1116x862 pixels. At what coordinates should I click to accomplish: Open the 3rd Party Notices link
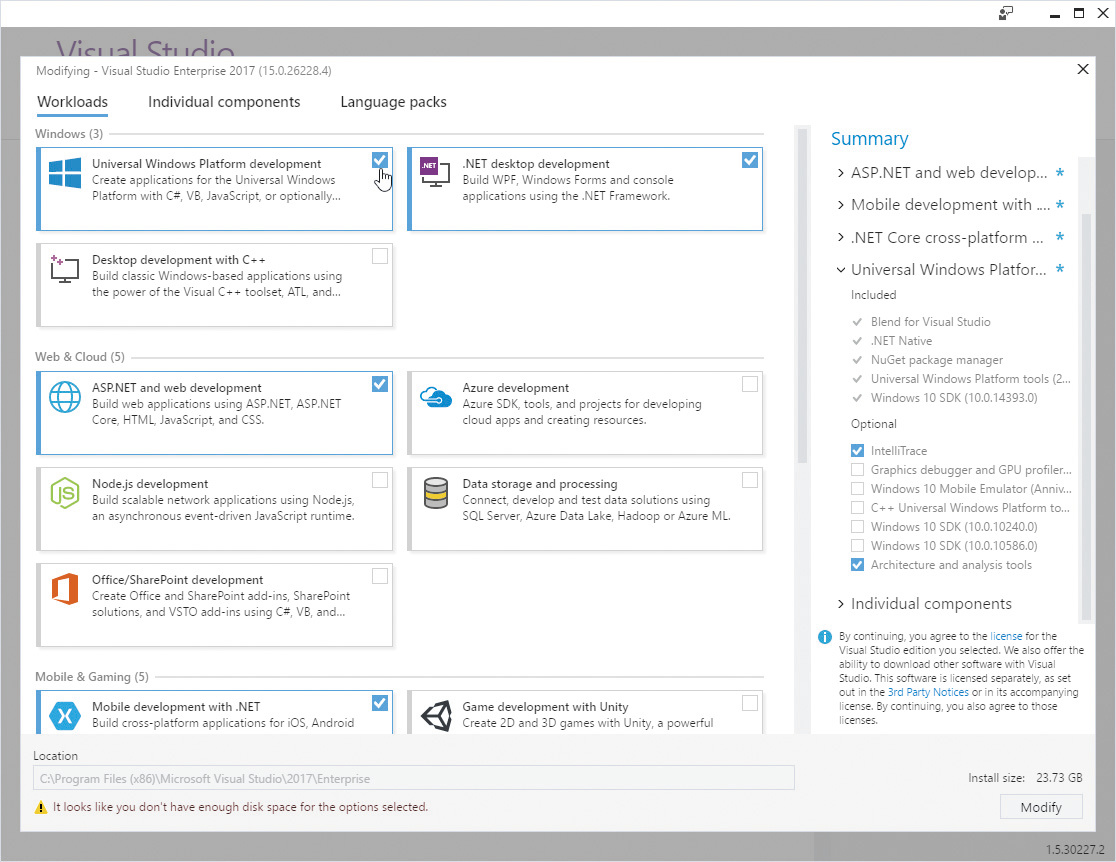tap(927, 692)
